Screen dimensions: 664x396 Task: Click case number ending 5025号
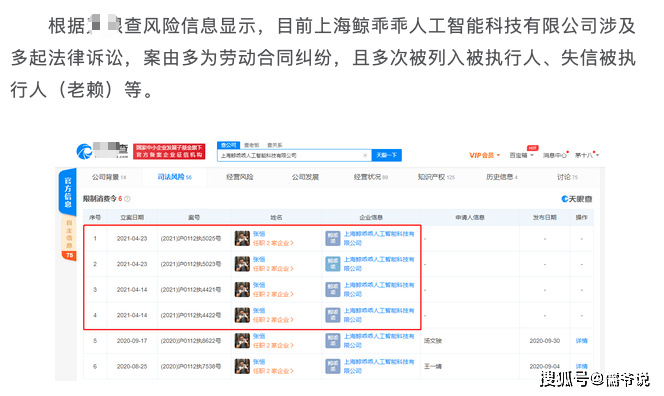191,239
